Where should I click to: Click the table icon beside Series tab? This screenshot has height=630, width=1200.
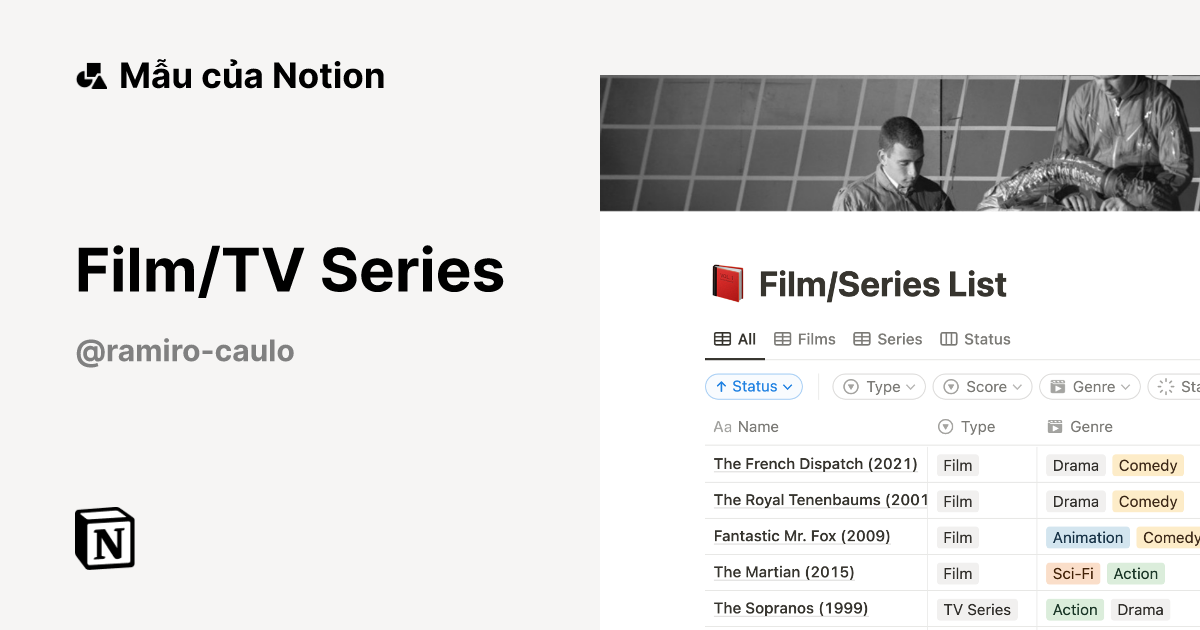coord(863,338)
